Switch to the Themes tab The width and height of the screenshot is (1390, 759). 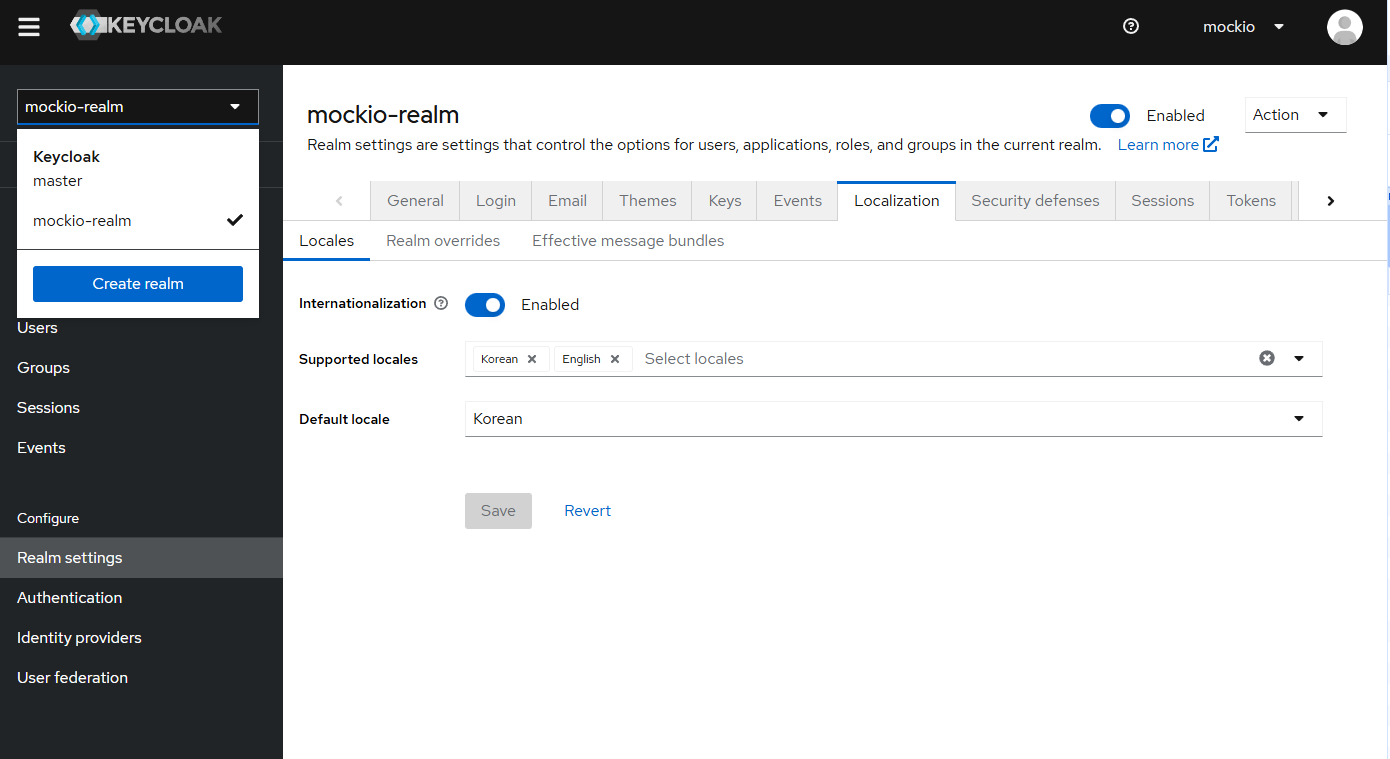[x=647, y=201]
